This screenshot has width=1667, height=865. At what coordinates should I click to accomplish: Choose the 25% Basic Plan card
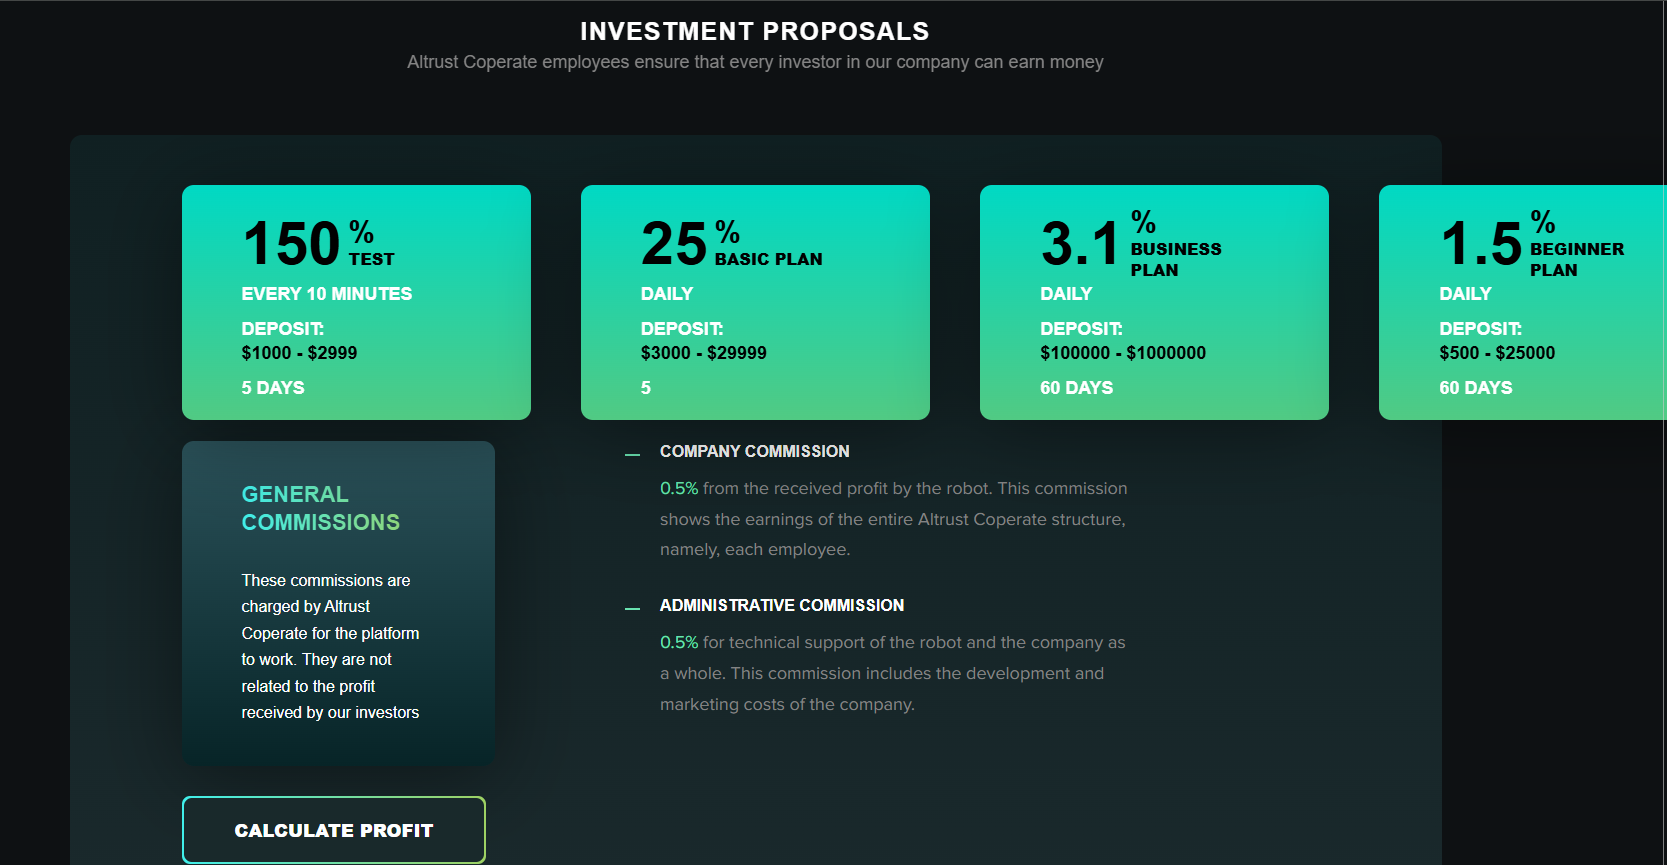pos(755,302)
